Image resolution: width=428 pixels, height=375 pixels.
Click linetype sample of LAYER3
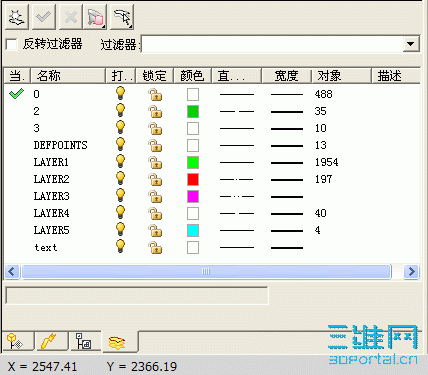237,197
